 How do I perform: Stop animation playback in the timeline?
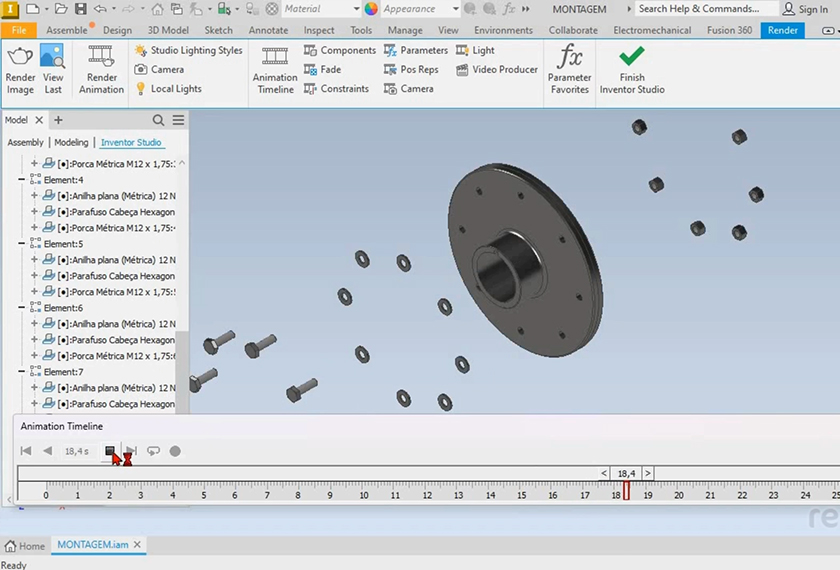[x=111, y=451]
